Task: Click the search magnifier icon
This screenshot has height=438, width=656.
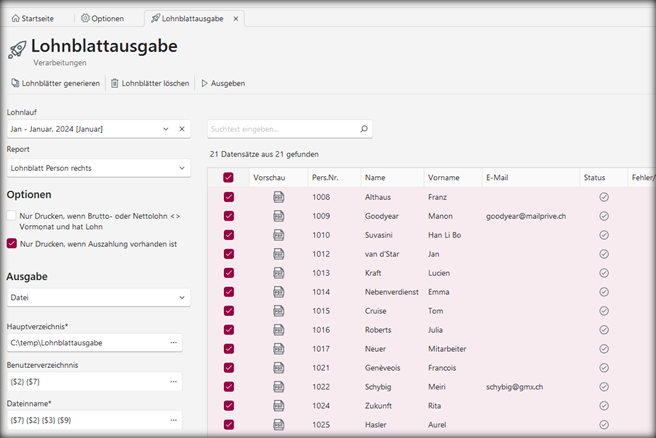Action: 364,129
